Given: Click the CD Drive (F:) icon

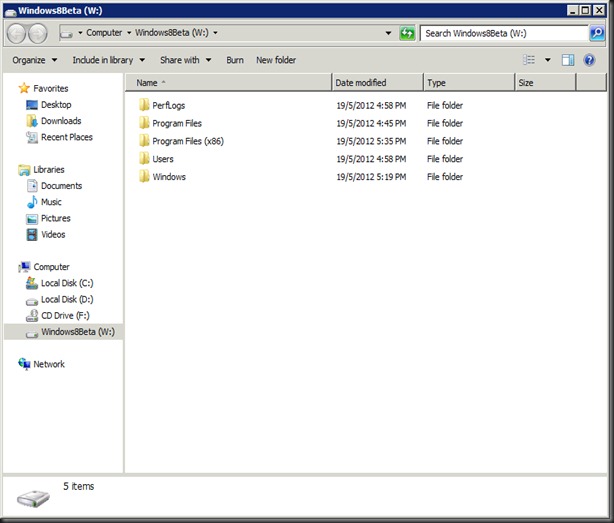Looking at the screenshot, I should [x=32, y=316].
